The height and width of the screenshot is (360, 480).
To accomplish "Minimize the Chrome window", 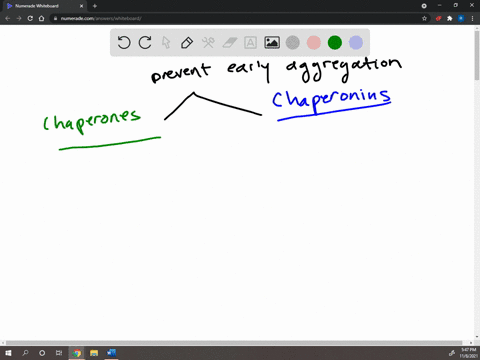I will pyautogui.click(x=440, y=5).
